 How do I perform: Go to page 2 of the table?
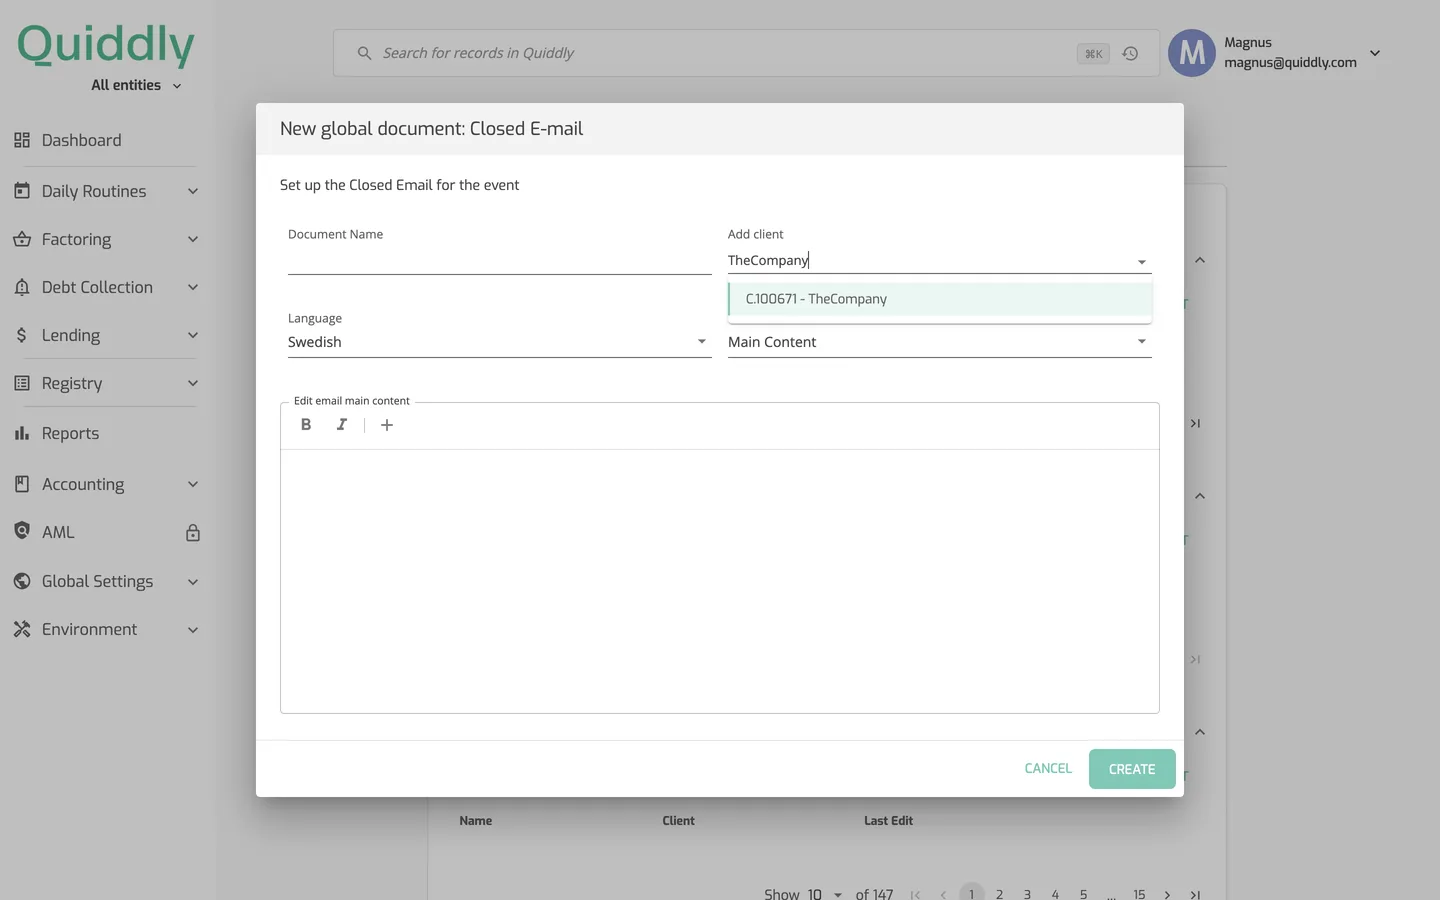(999, 894)
